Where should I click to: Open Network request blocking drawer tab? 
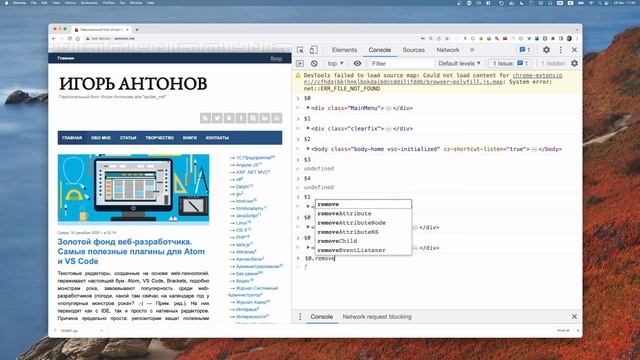377,317
